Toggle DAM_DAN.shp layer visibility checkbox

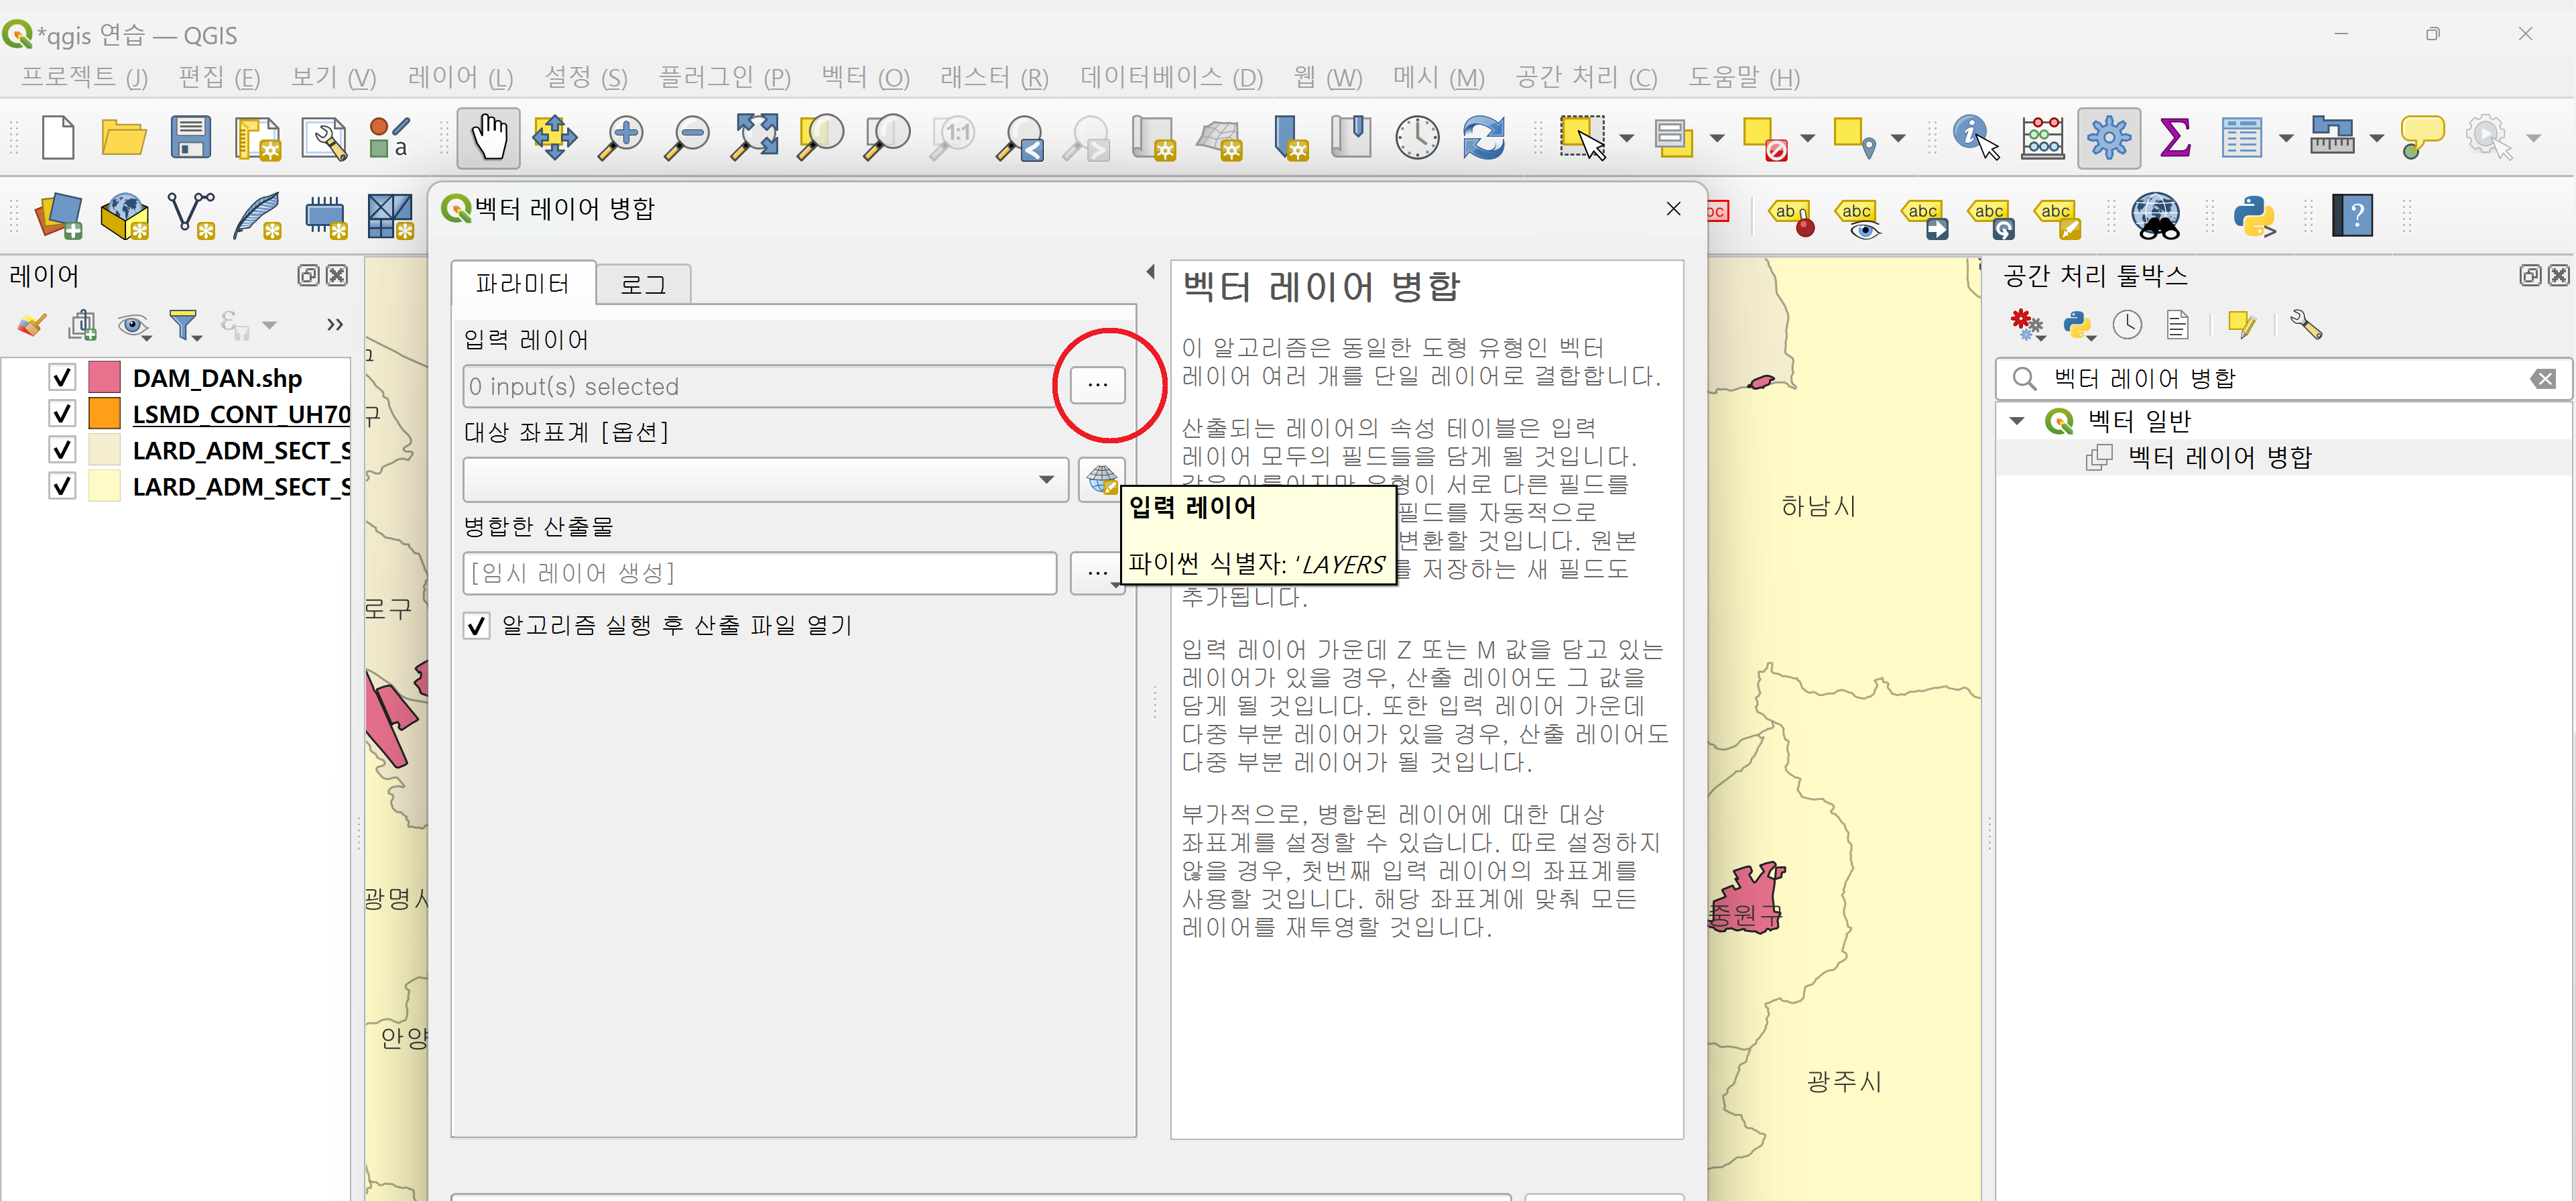[x=62, y=378]
